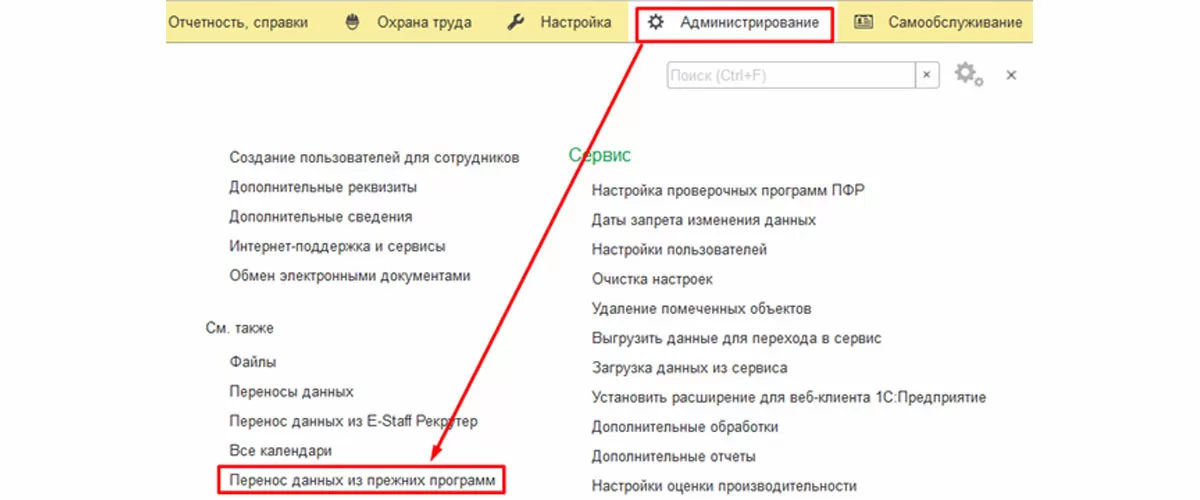Focus the Поиск (Ctrl+F) search field
This screenshot has height=500, width=1200.
point(791,75)
